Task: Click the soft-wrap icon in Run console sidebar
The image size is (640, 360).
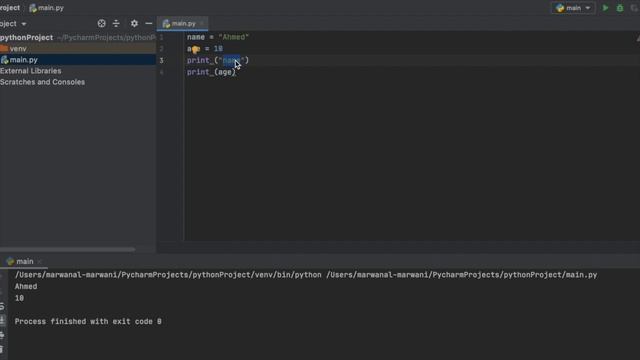Action: pos(2,306)
